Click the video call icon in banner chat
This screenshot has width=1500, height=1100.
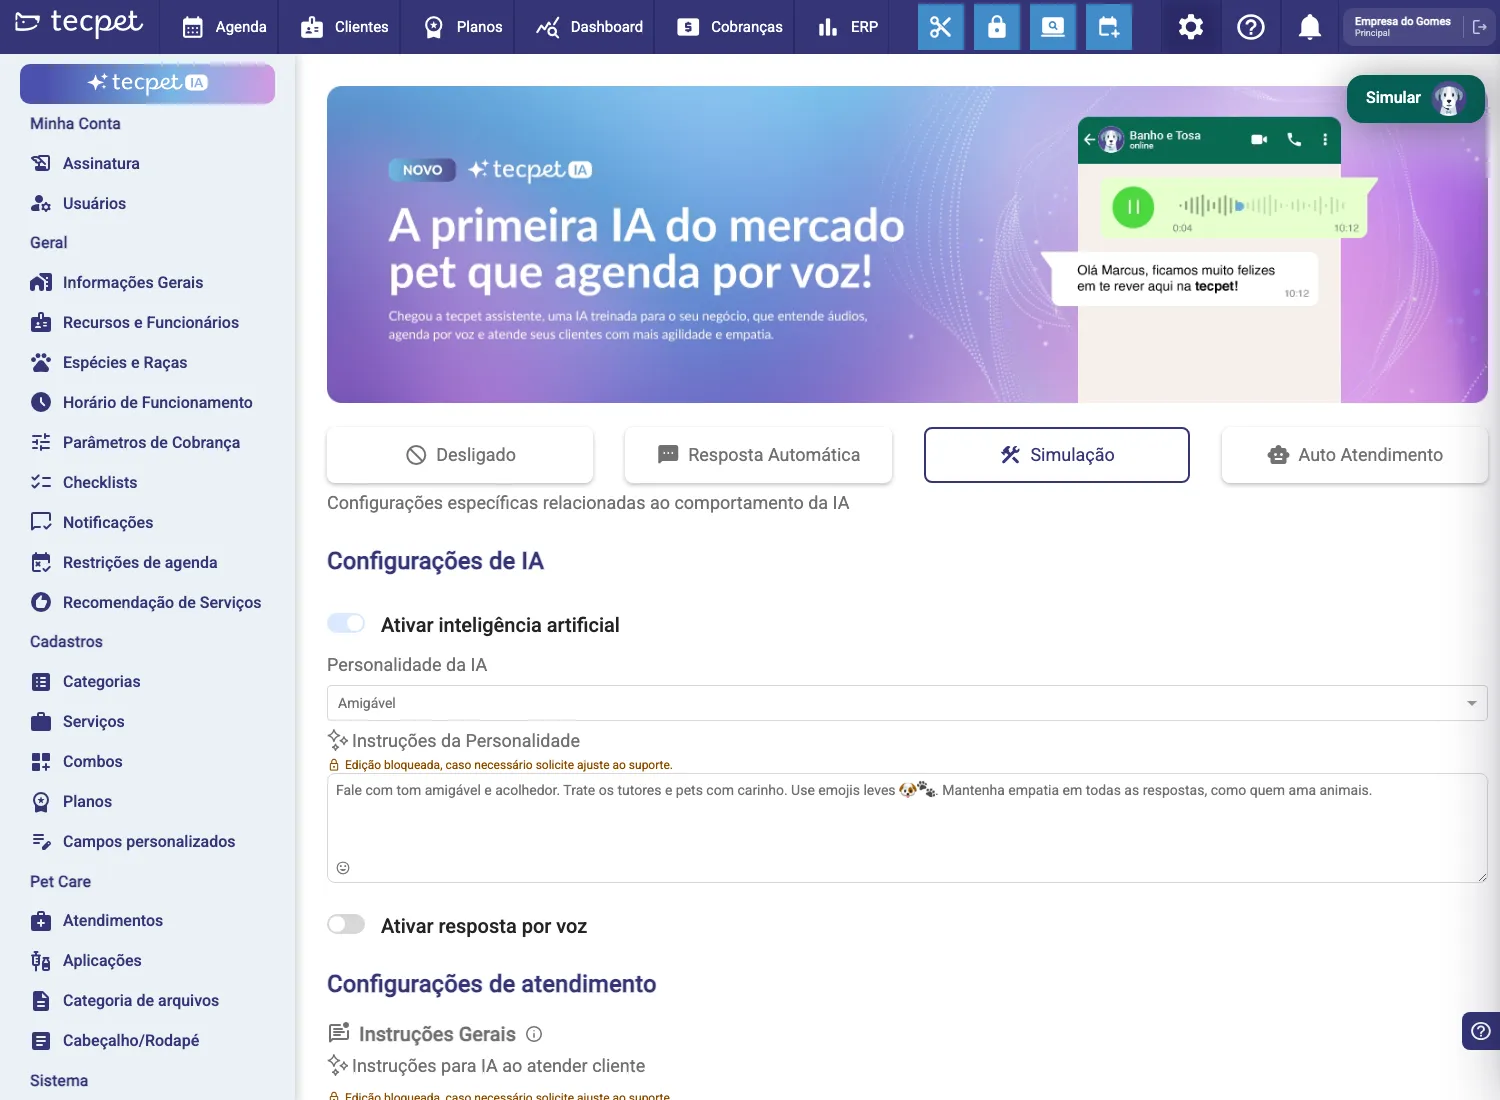tap(1259, 140)
